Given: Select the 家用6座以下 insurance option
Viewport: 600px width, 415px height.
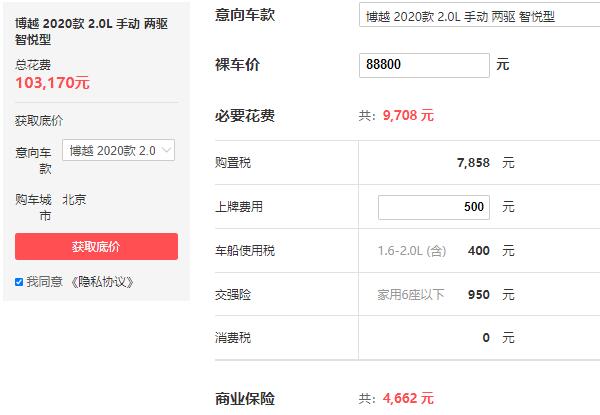Looking at the screenshot, I should pyautogui.click(x=410, y=294).
